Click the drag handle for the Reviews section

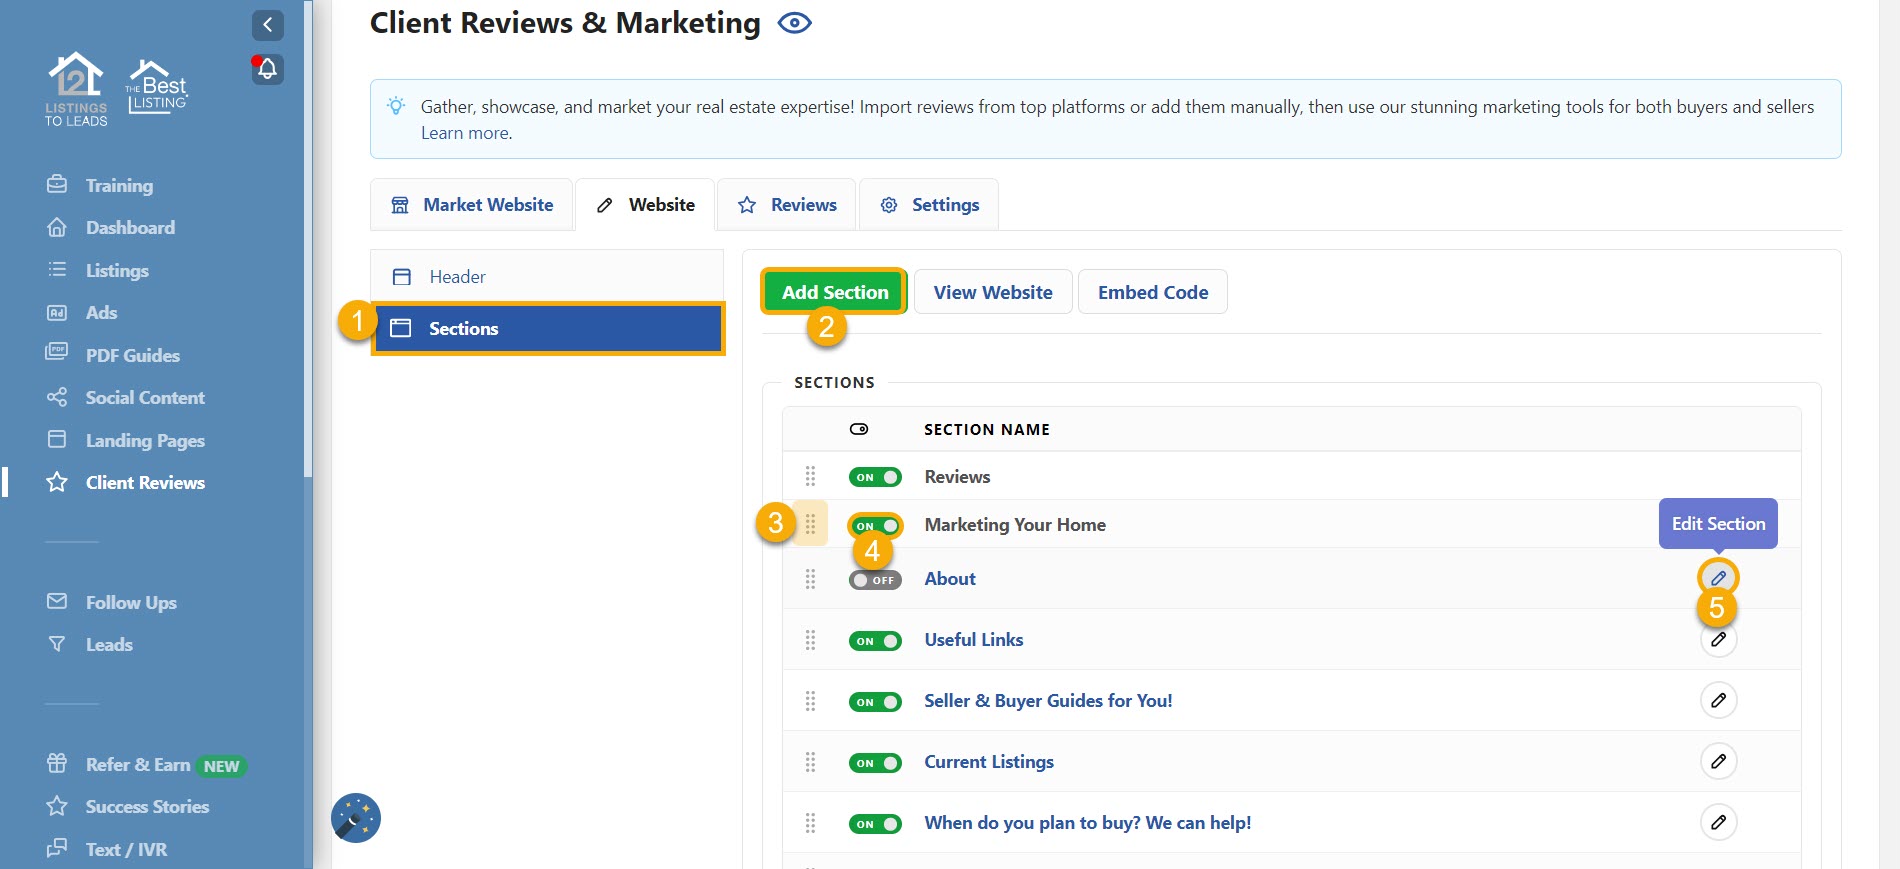(810, 476)
